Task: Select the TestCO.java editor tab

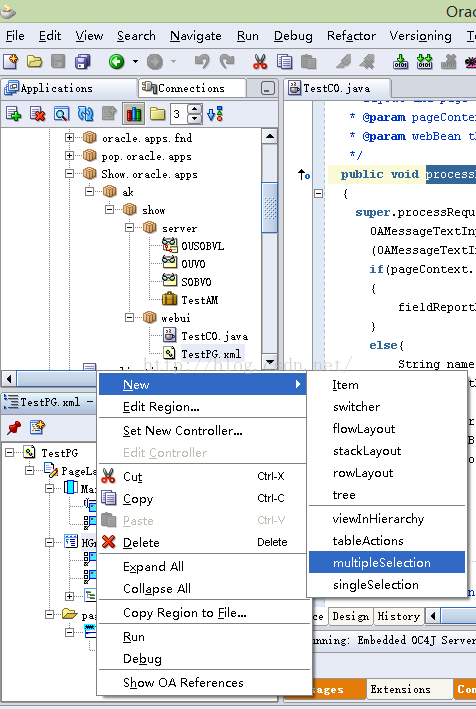Action: point(336,88)
